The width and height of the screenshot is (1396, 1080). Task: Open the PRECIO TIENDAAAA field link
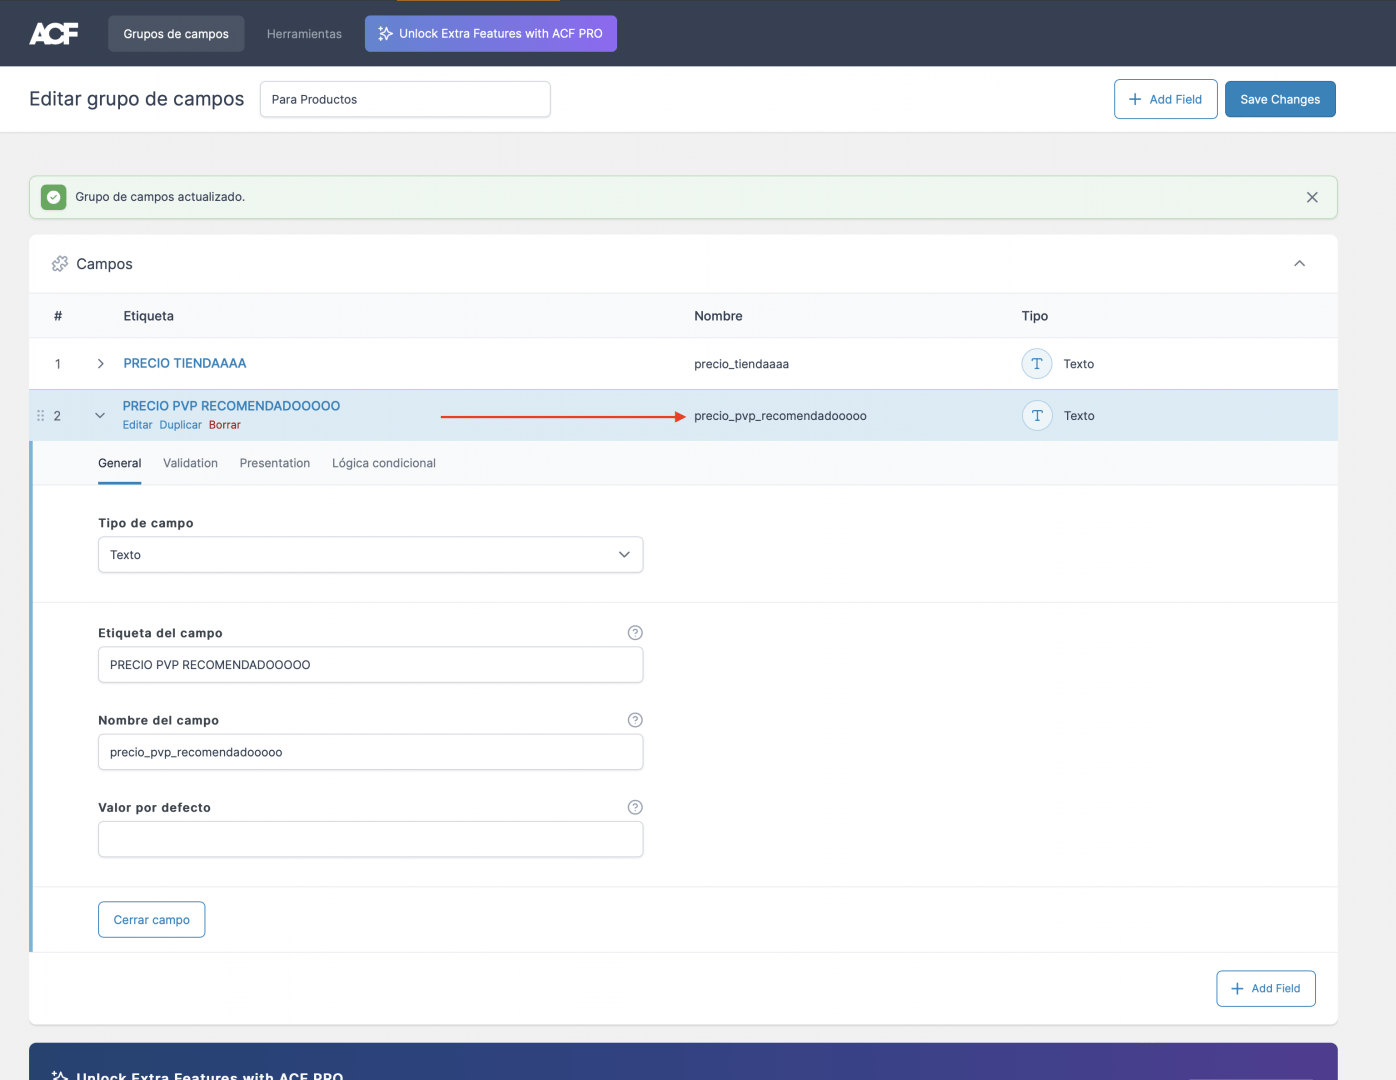185,364
